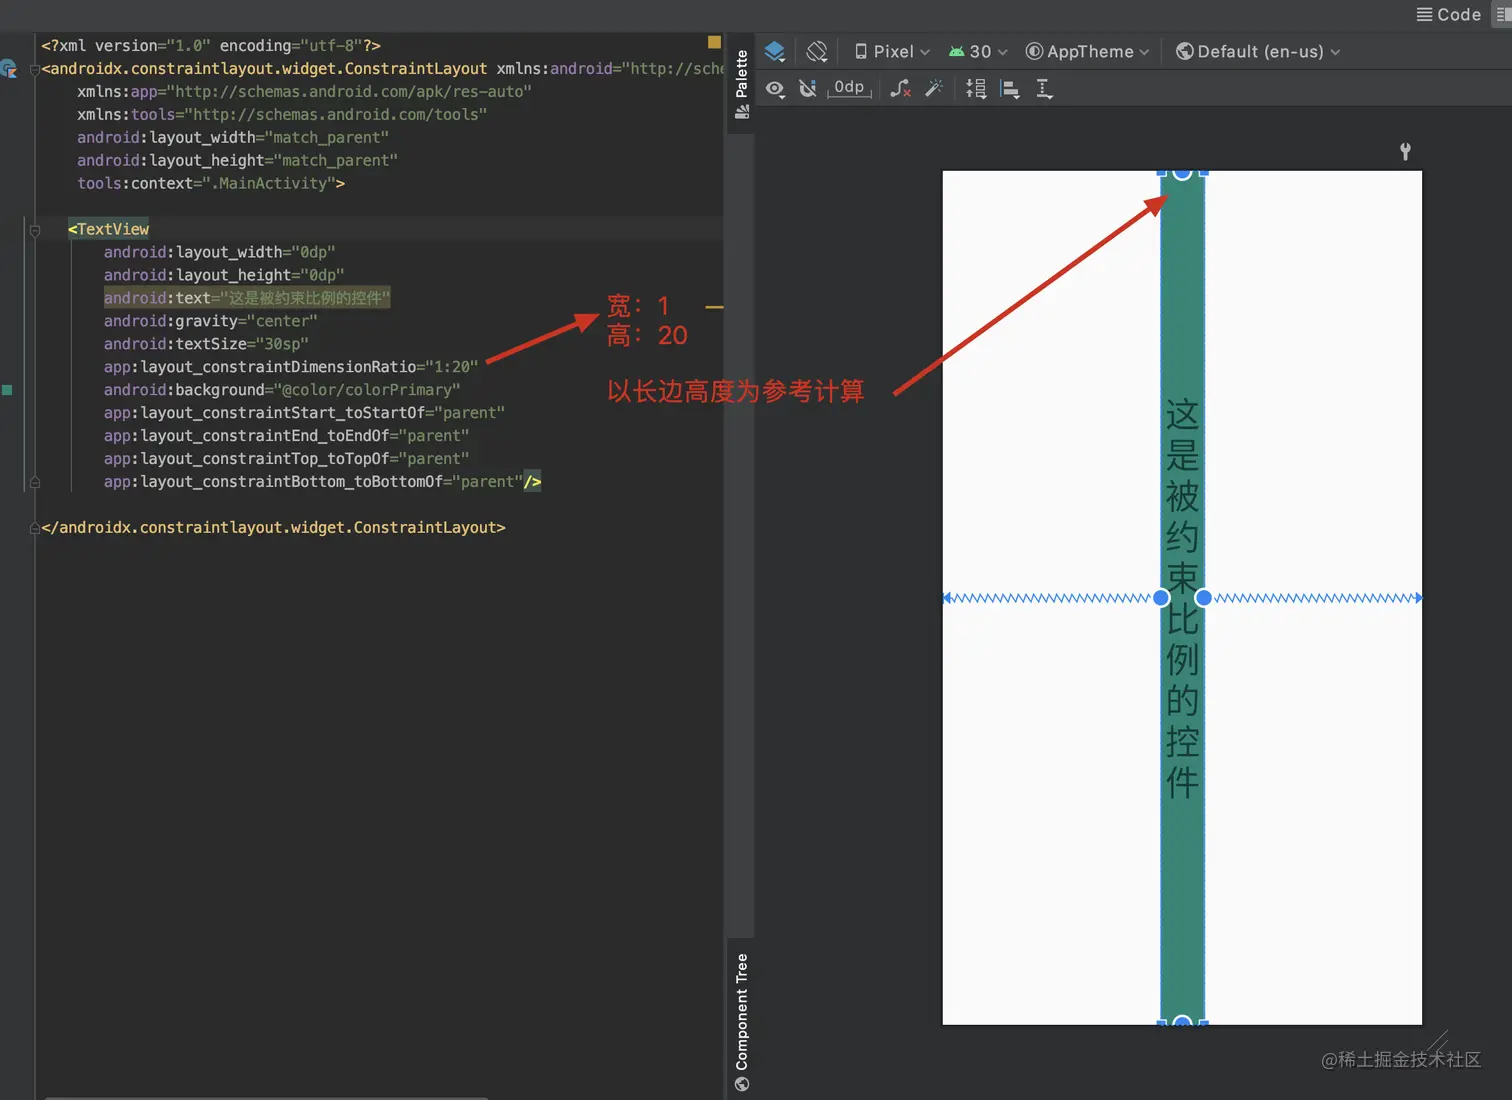1512x1100 pixels.
Task: Open the API level 30 dropdown
Action: [x=978, y=51]
